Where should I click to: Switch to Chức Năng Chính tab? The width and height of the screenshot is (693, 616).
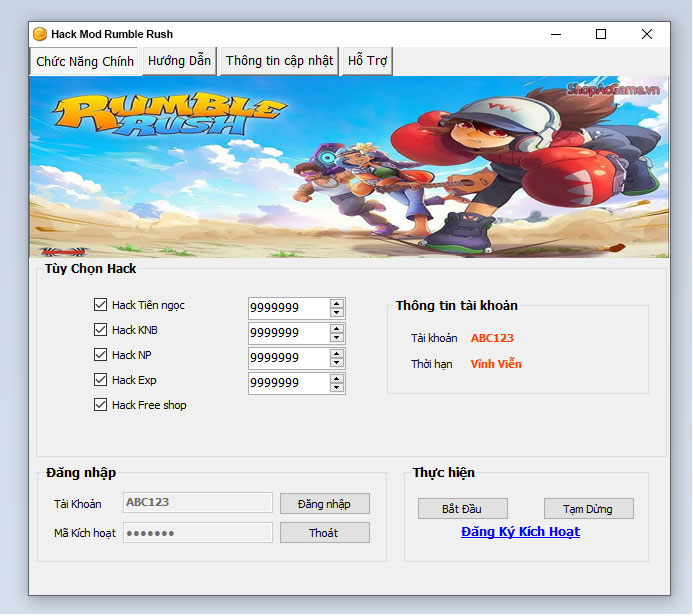coord(85,61)
